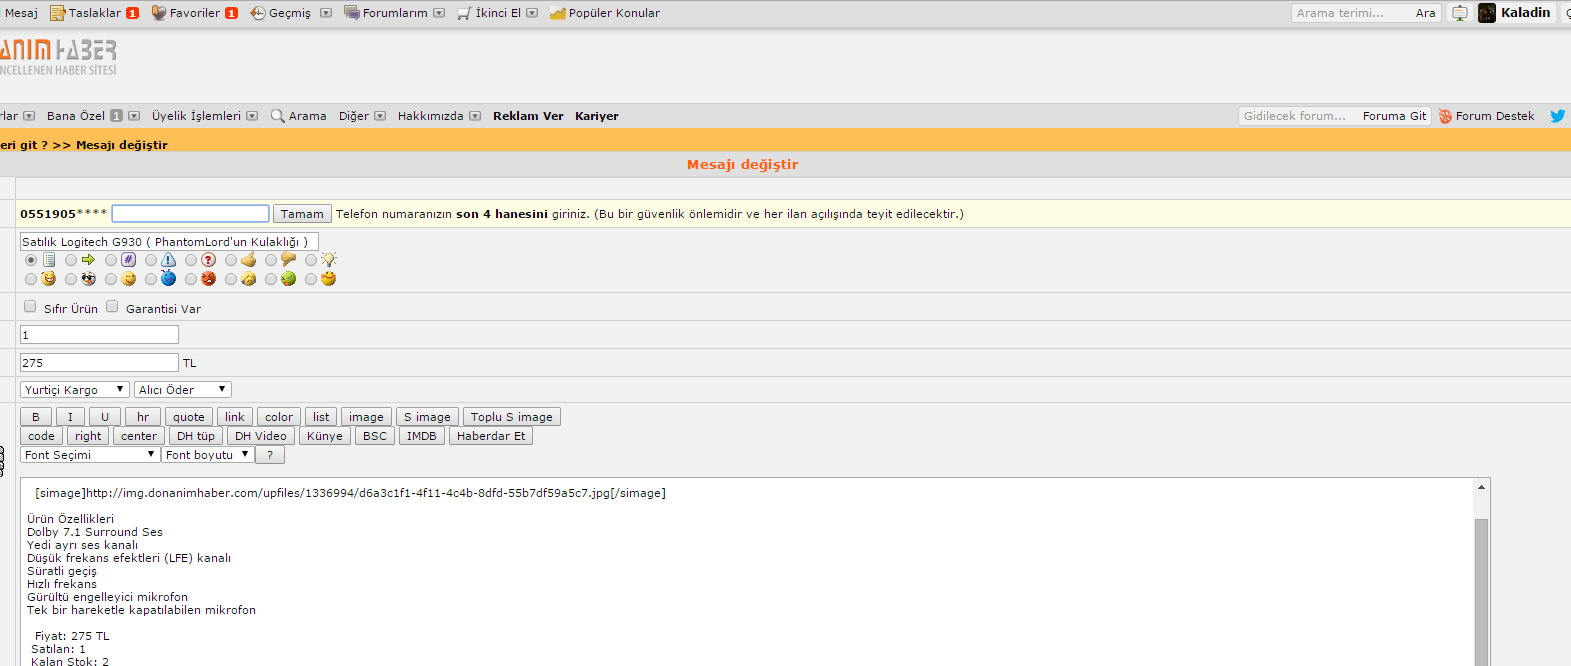The height and width of the screenshot is (666, 1571).
Task: Click the laughing smiley icon
Action: 48,279
